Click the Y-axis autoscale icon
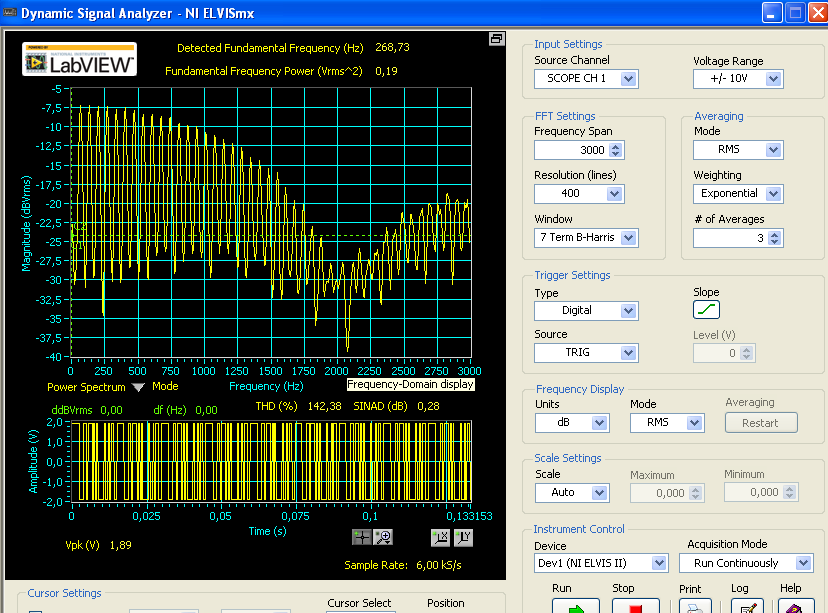The width and height of the screenshot is (828, 613). coord(463,537)
